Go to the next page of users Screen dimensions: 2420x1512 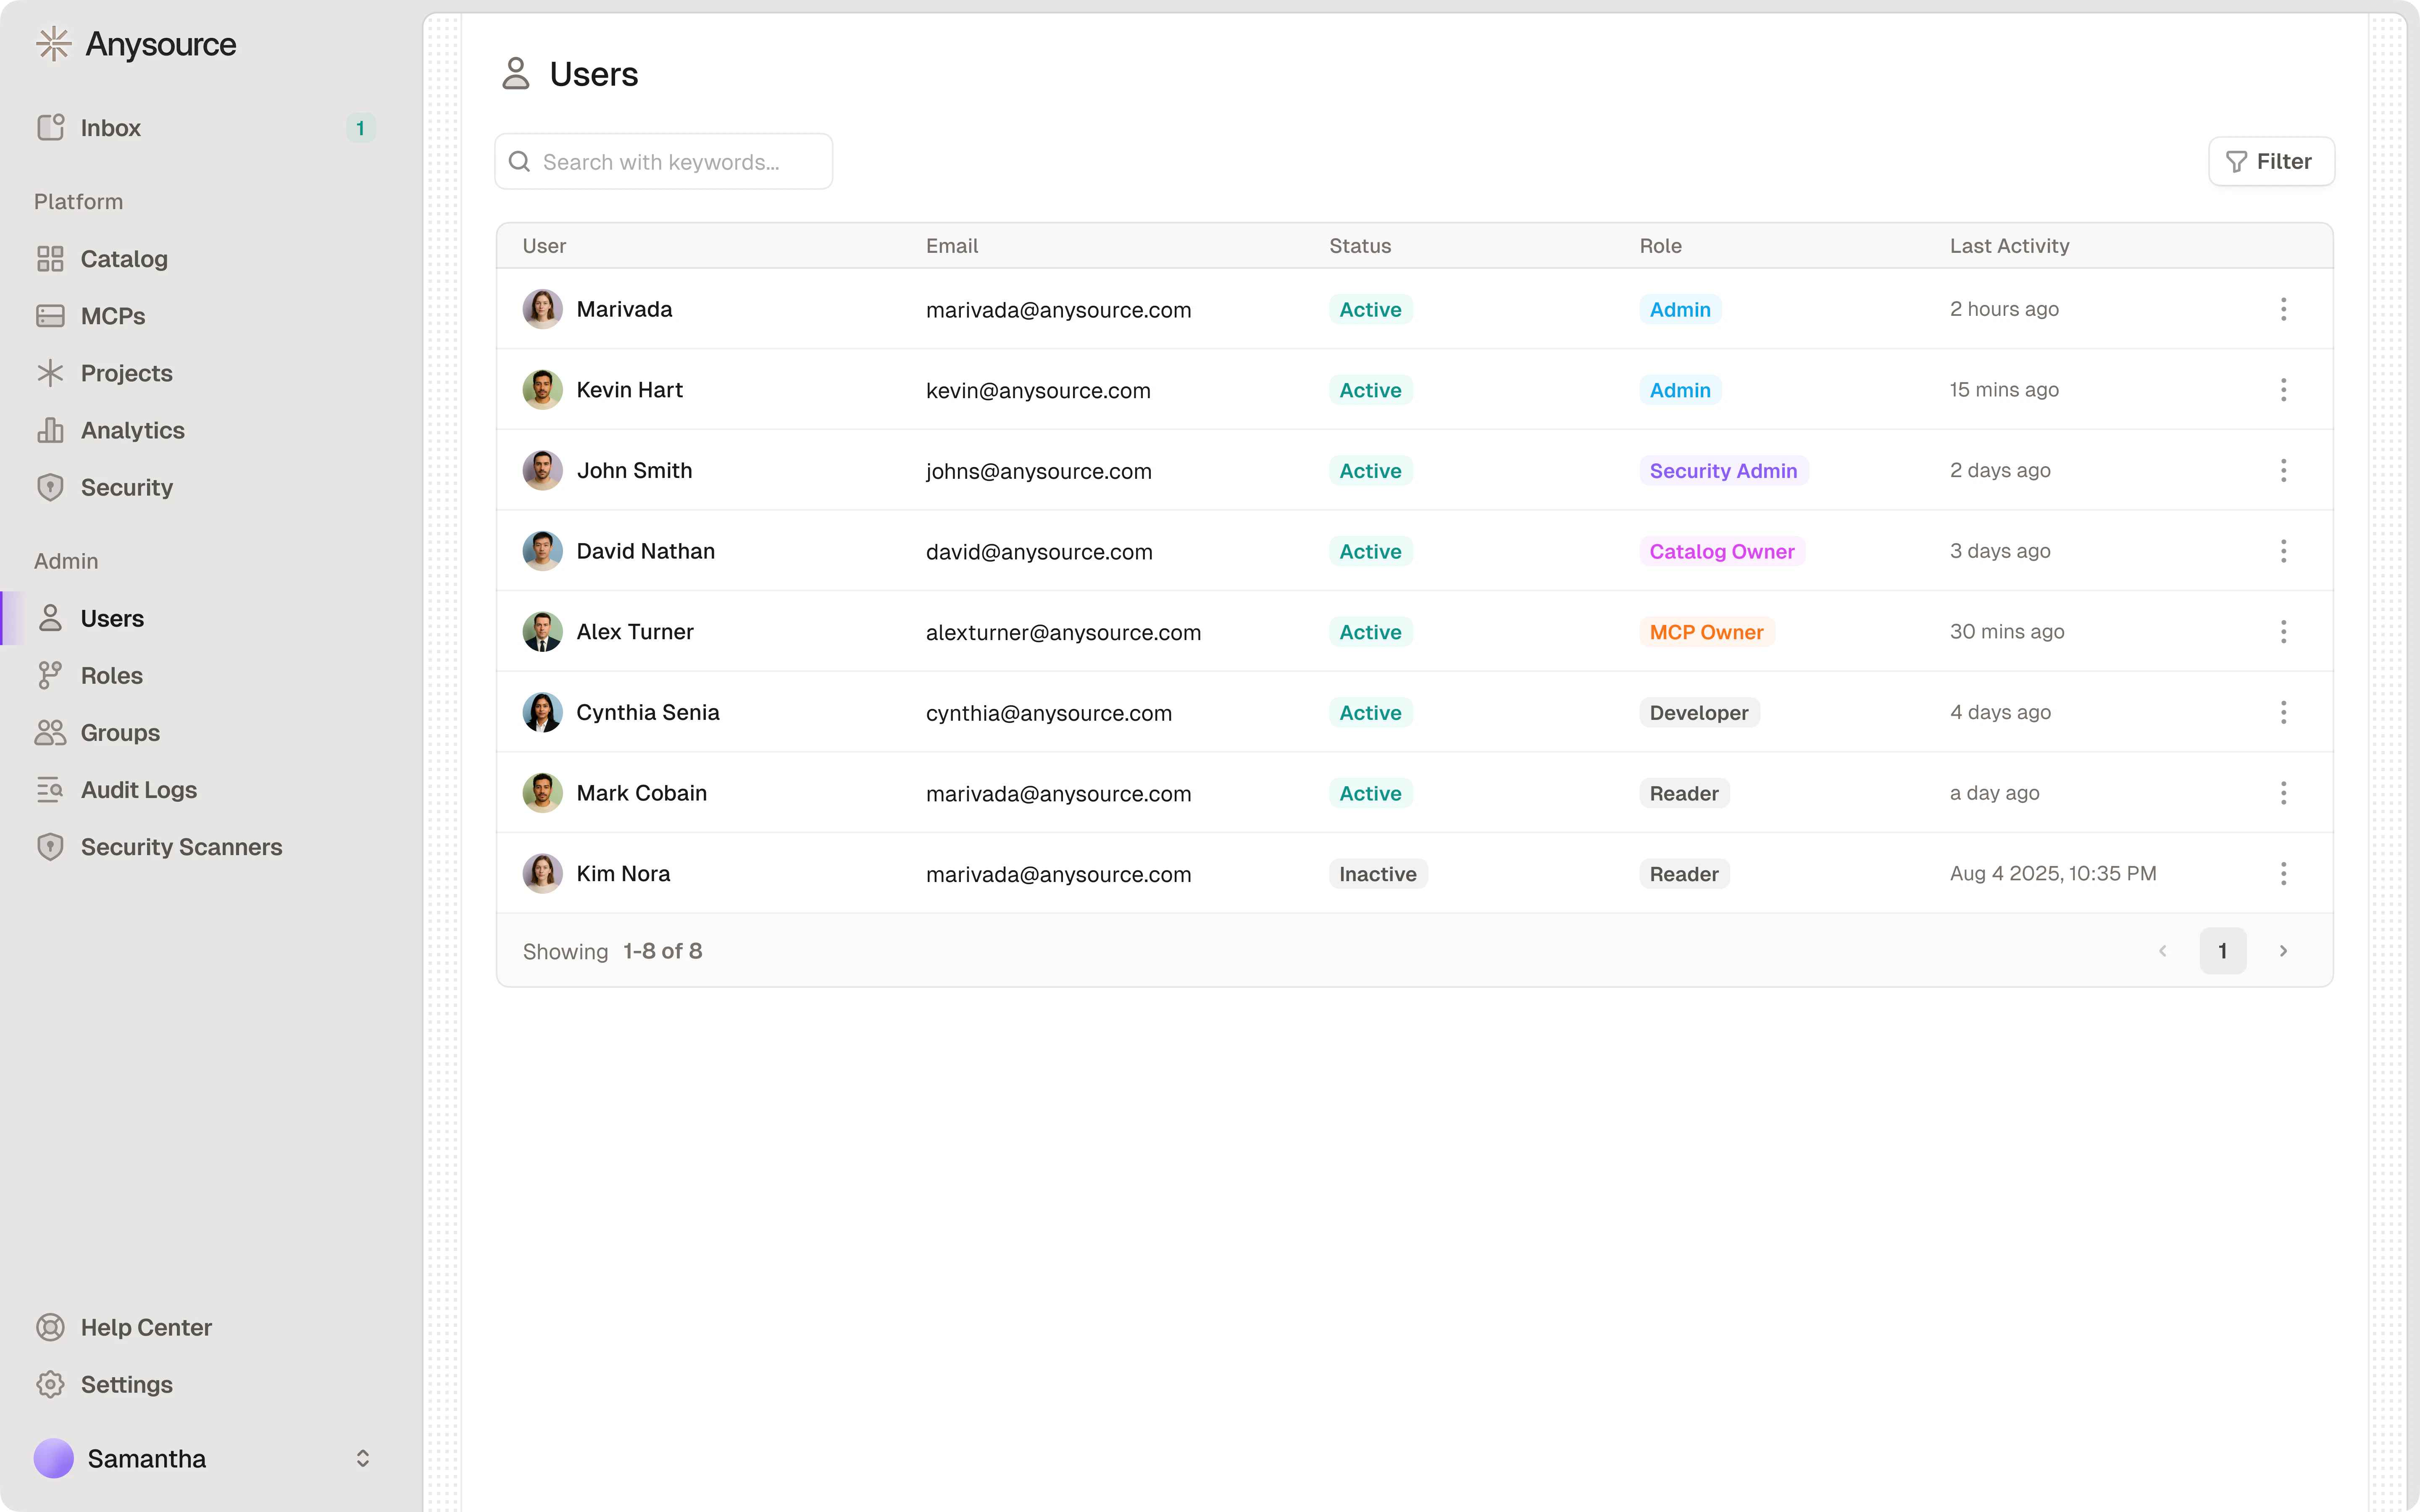point(2283,951)
